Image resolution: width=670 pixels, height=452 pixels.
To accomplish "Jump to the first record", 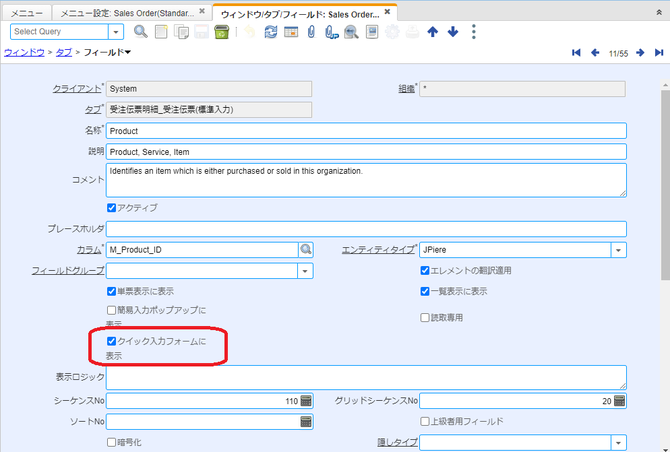I will pos(576,53).
